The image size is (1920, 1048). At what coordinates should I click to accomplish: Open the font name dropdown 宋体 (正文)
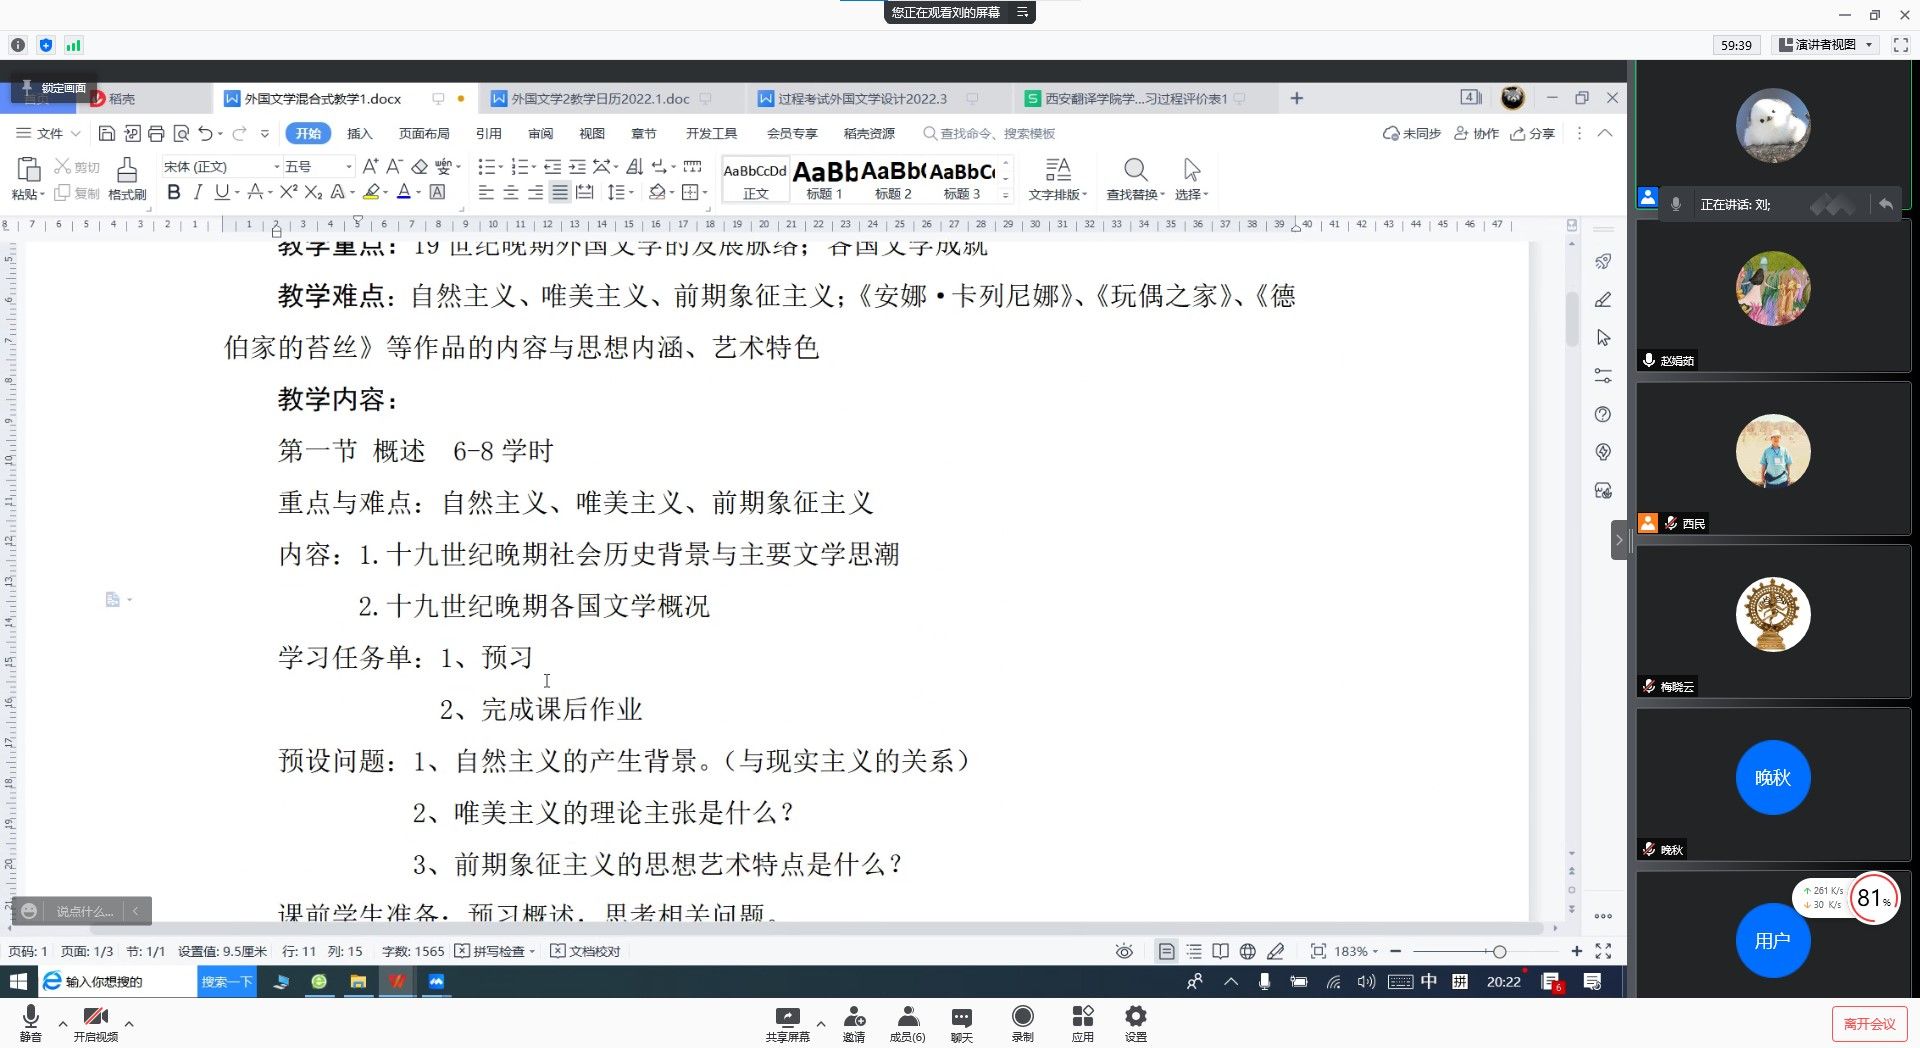[x=221, y=166]
